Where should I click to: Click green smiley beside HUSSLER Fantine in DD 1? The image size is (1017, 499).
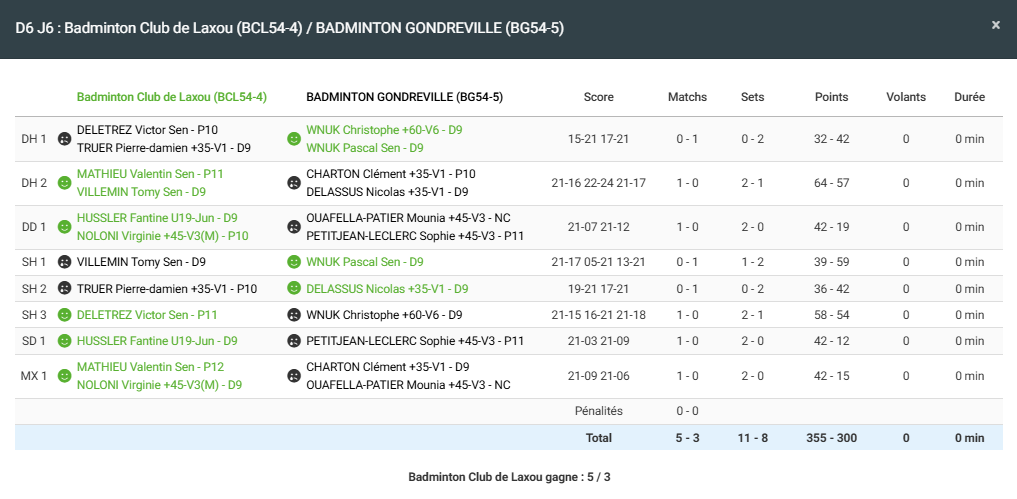pos(64,227)
